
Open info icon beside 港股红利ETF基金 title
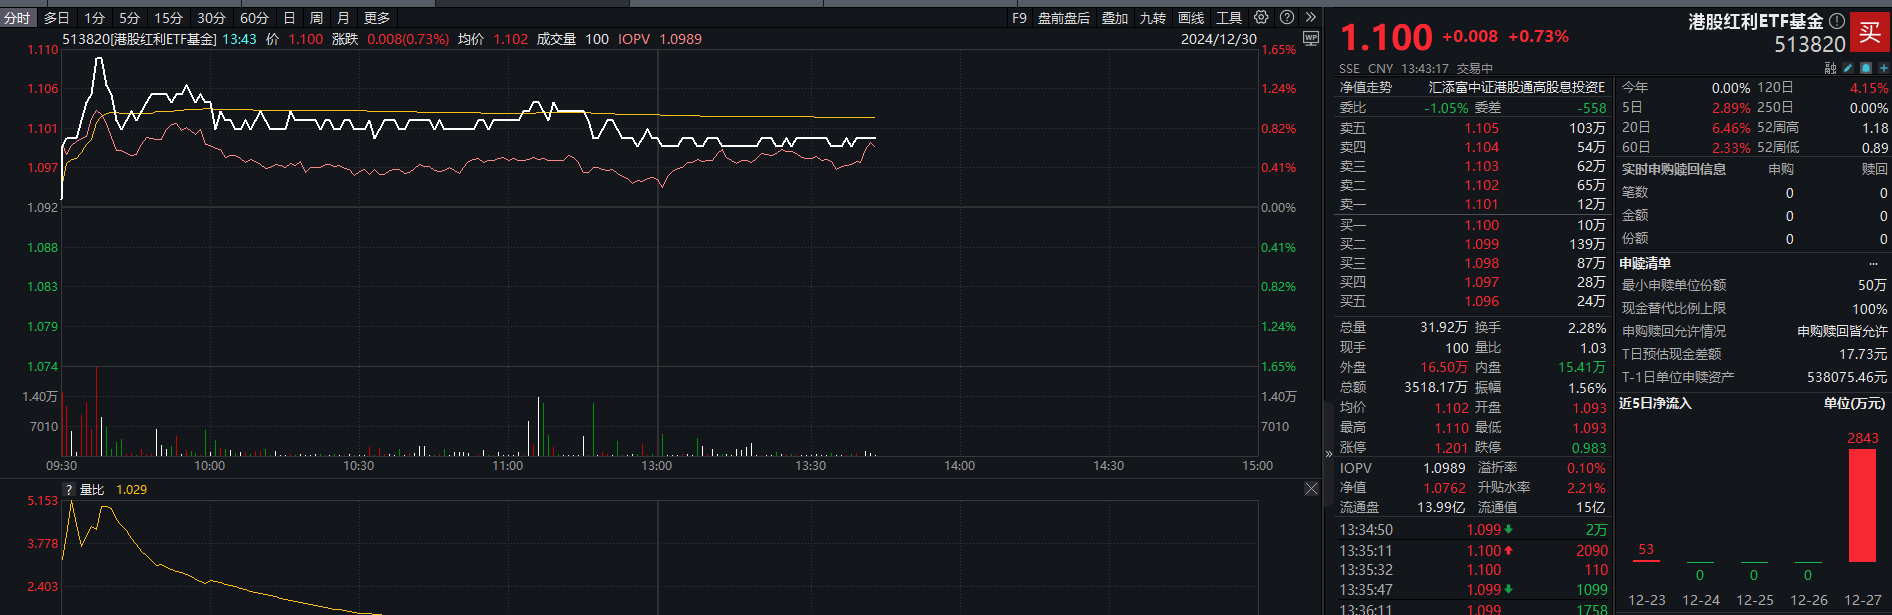1837,21
